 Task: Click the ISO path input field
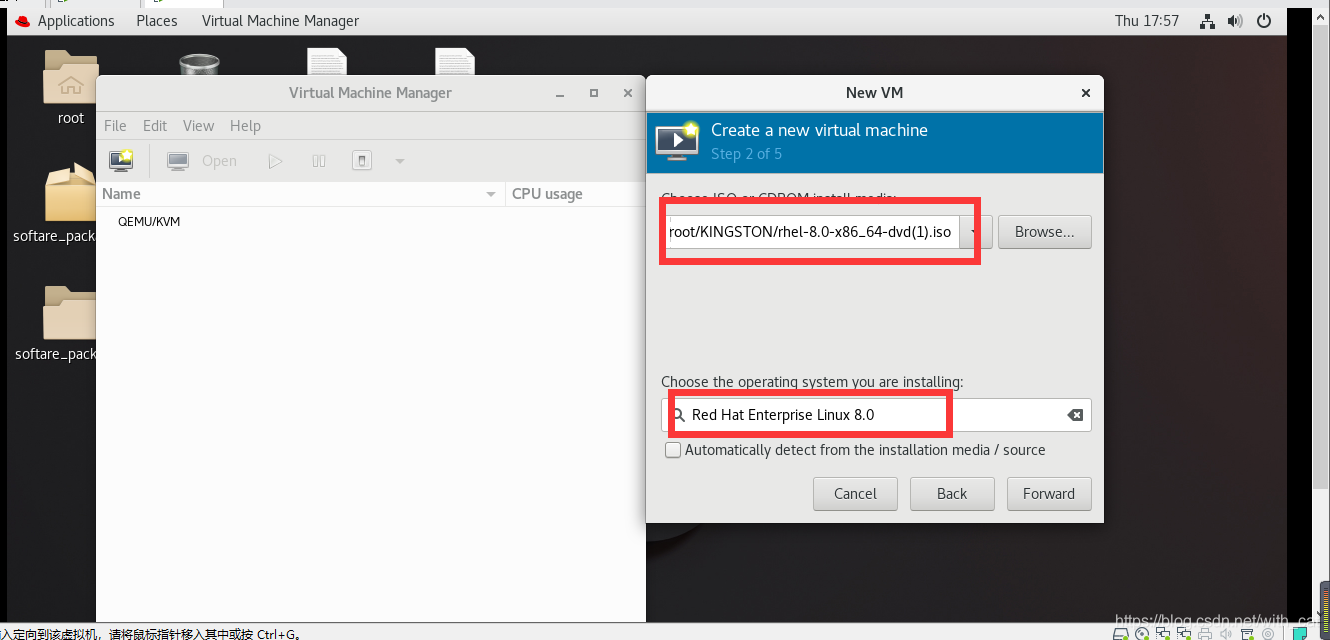point(810,232)
